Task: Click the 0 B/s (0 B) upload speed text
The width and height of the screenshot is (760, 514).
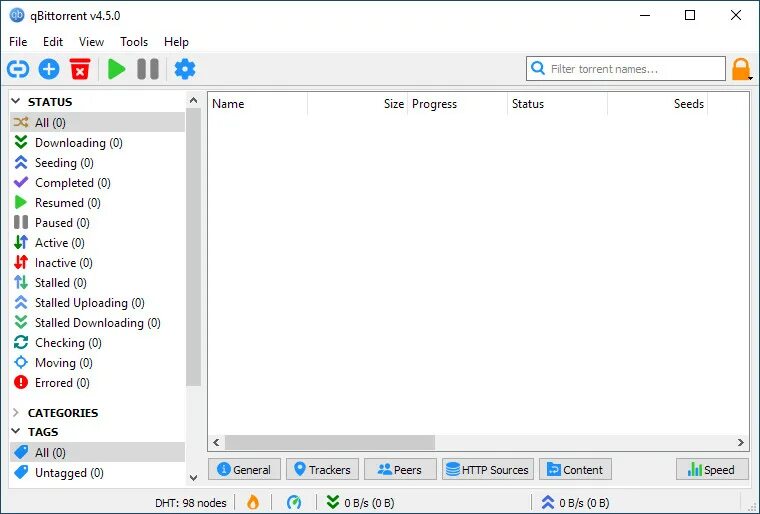Action: (x=584, y=503)
